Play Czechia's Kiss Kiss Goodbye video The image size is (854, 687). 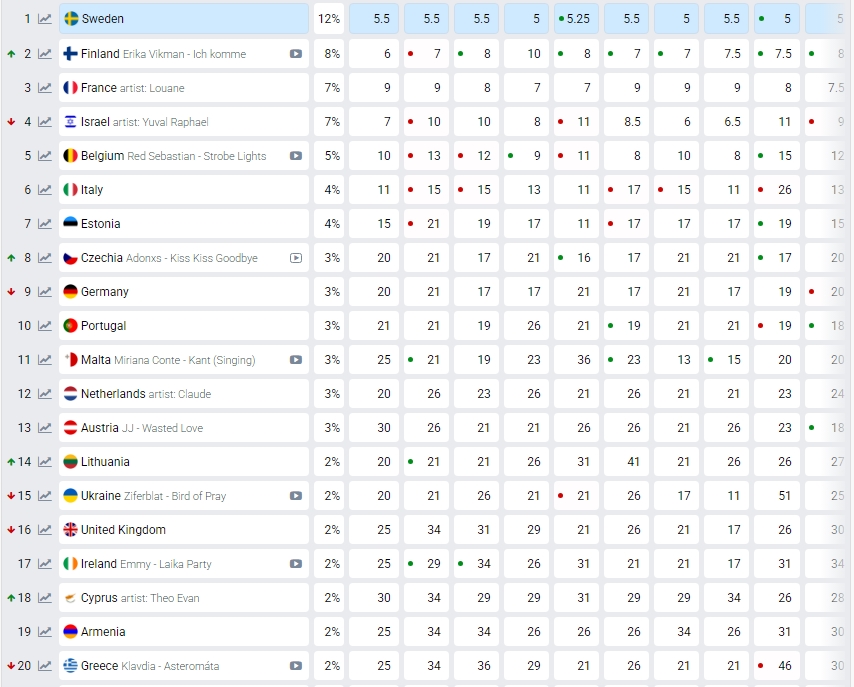pyautogui.click(x=296, y=258)
